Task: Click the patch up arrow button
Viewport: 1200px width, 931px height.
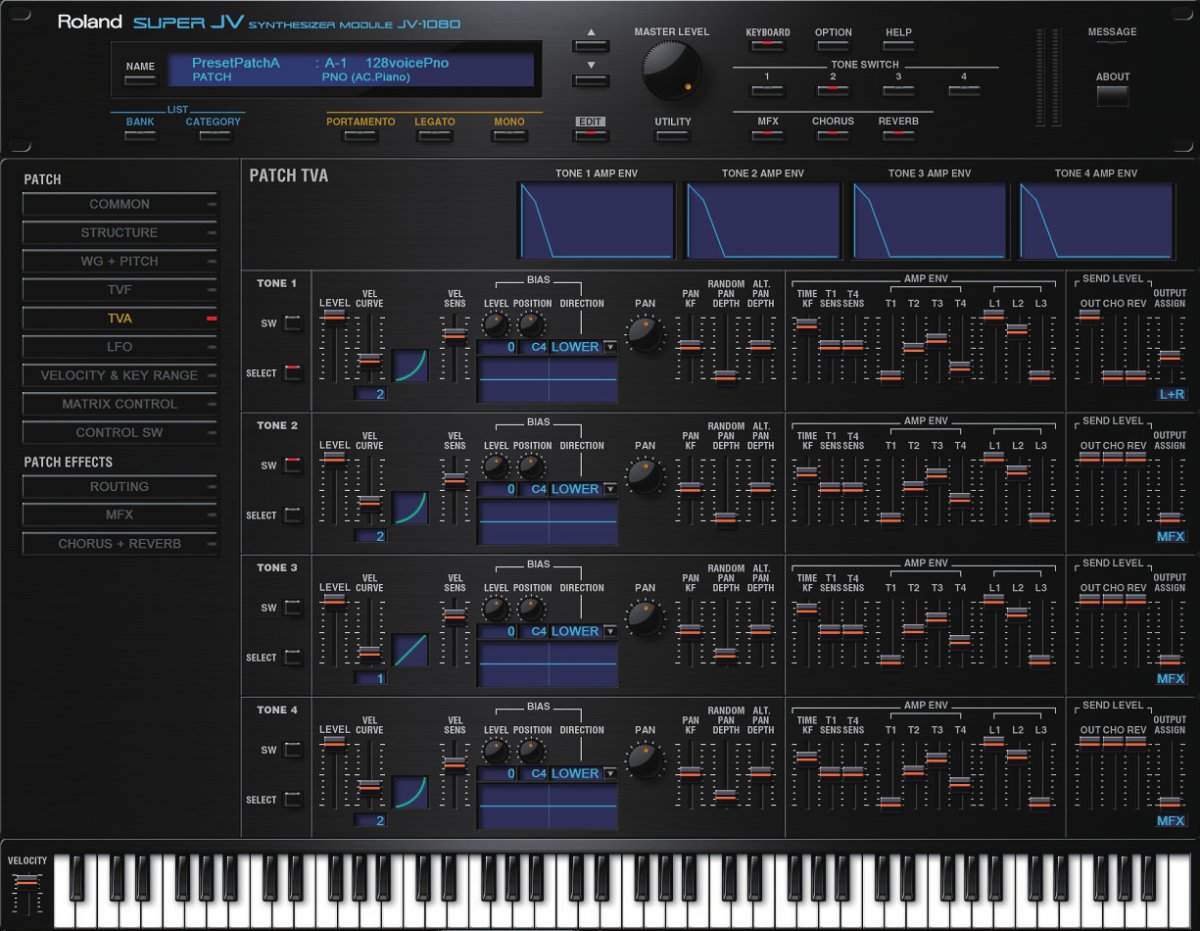Action: [590, 45]
